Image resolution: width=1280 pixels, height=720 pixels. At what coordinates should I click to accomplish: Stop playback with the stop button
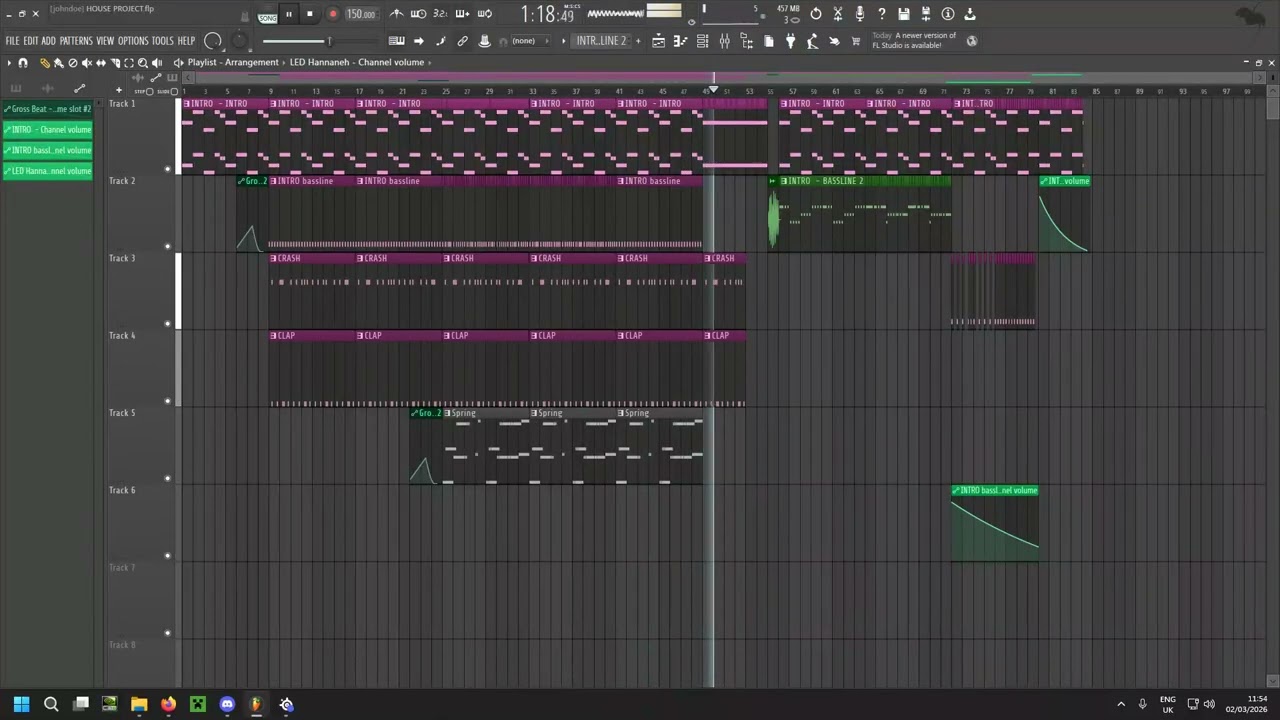click(x=309, y=14)
